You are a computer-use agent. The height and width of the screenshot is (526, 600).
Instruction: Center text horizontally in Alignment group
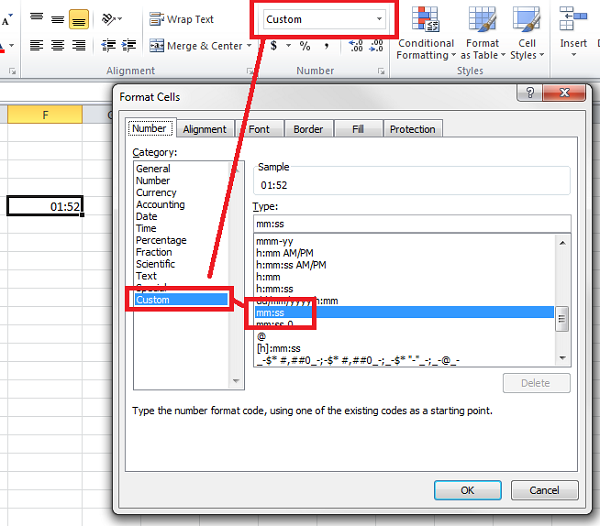[x=58, y=45]
